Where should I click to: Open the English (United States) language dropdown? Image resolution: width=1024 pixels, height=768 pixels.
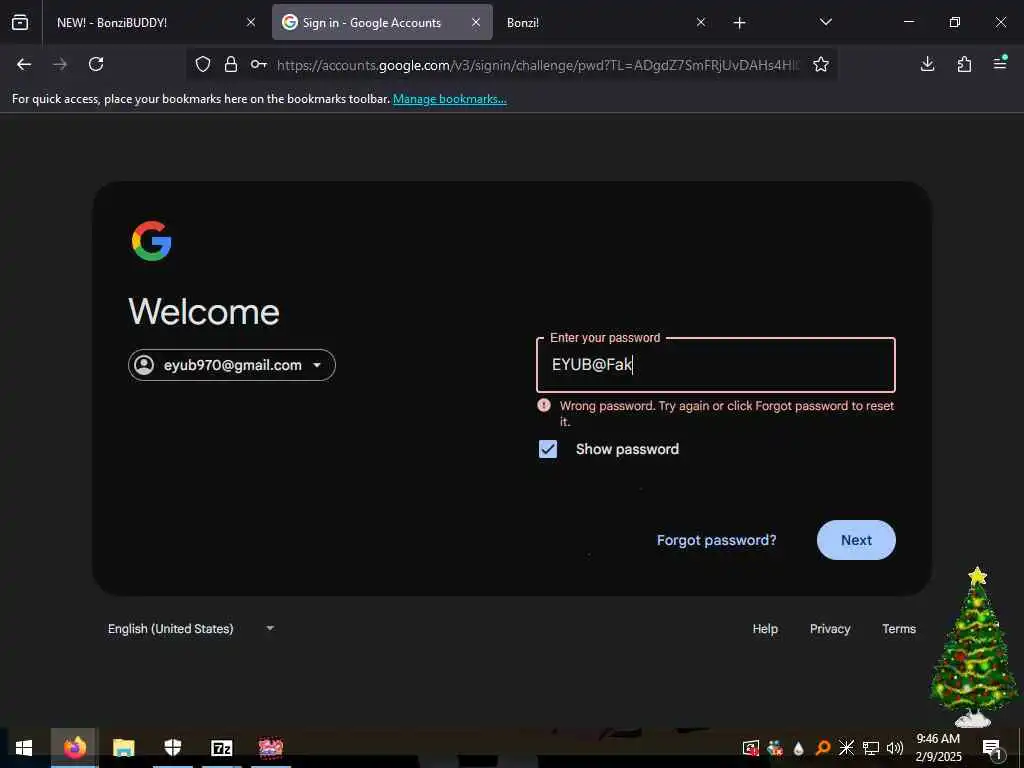(191, 629)
